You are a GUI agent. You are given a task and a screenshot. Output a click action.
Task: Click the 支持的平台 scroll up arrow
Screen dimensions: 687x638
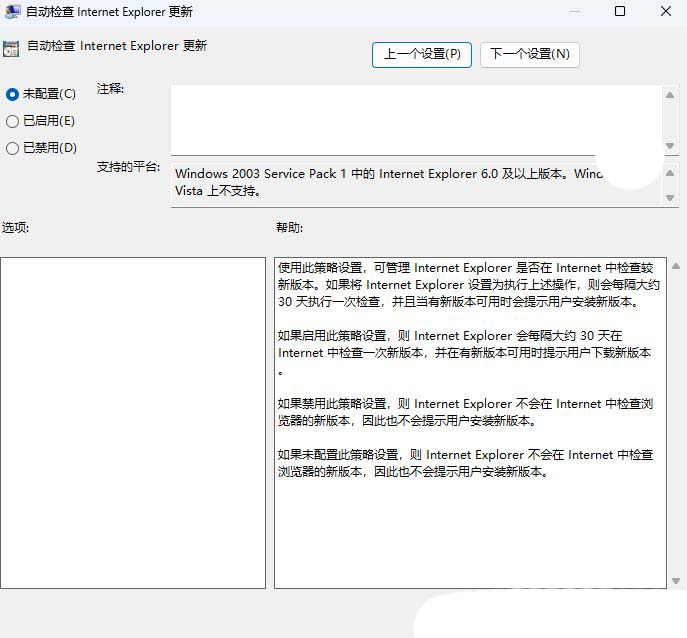(x=670, y=173)
